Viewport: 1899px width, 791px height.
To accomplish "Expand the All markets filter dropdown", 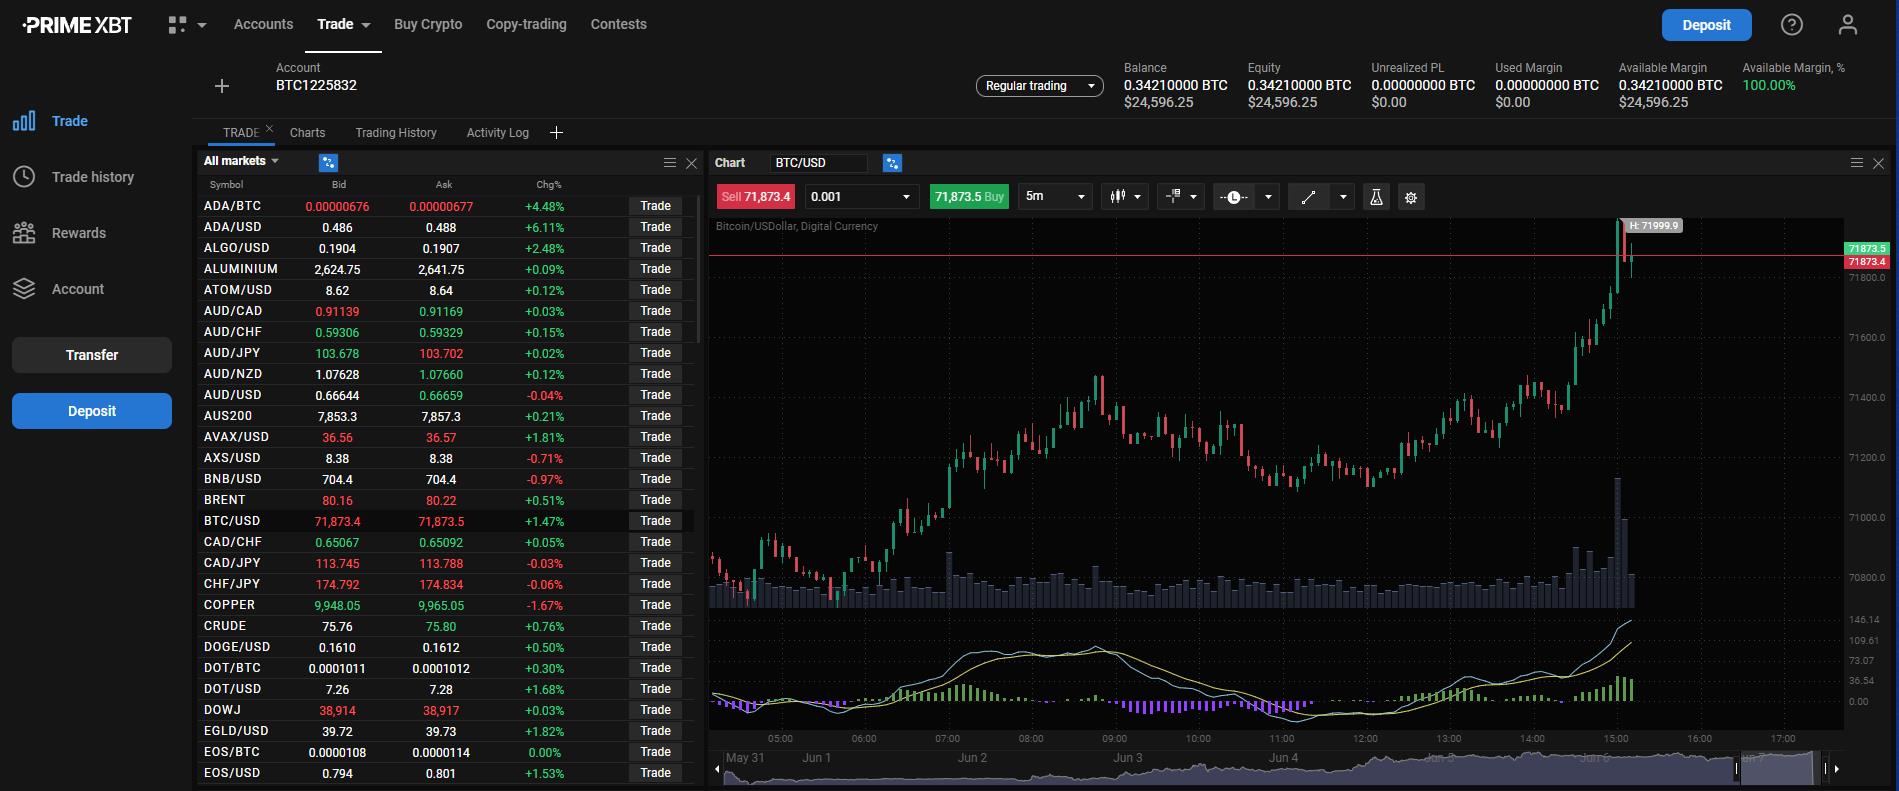I will [x=241, y=161].
